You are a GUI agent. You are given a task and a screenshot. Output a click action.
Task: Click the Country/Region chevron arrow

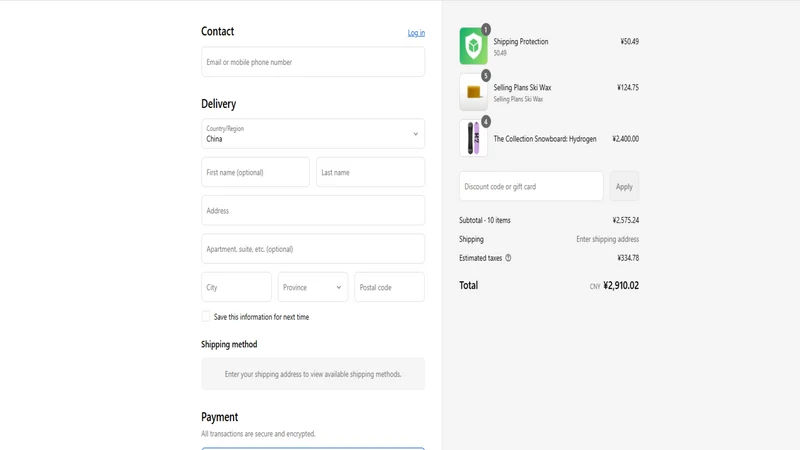(415, 134)
